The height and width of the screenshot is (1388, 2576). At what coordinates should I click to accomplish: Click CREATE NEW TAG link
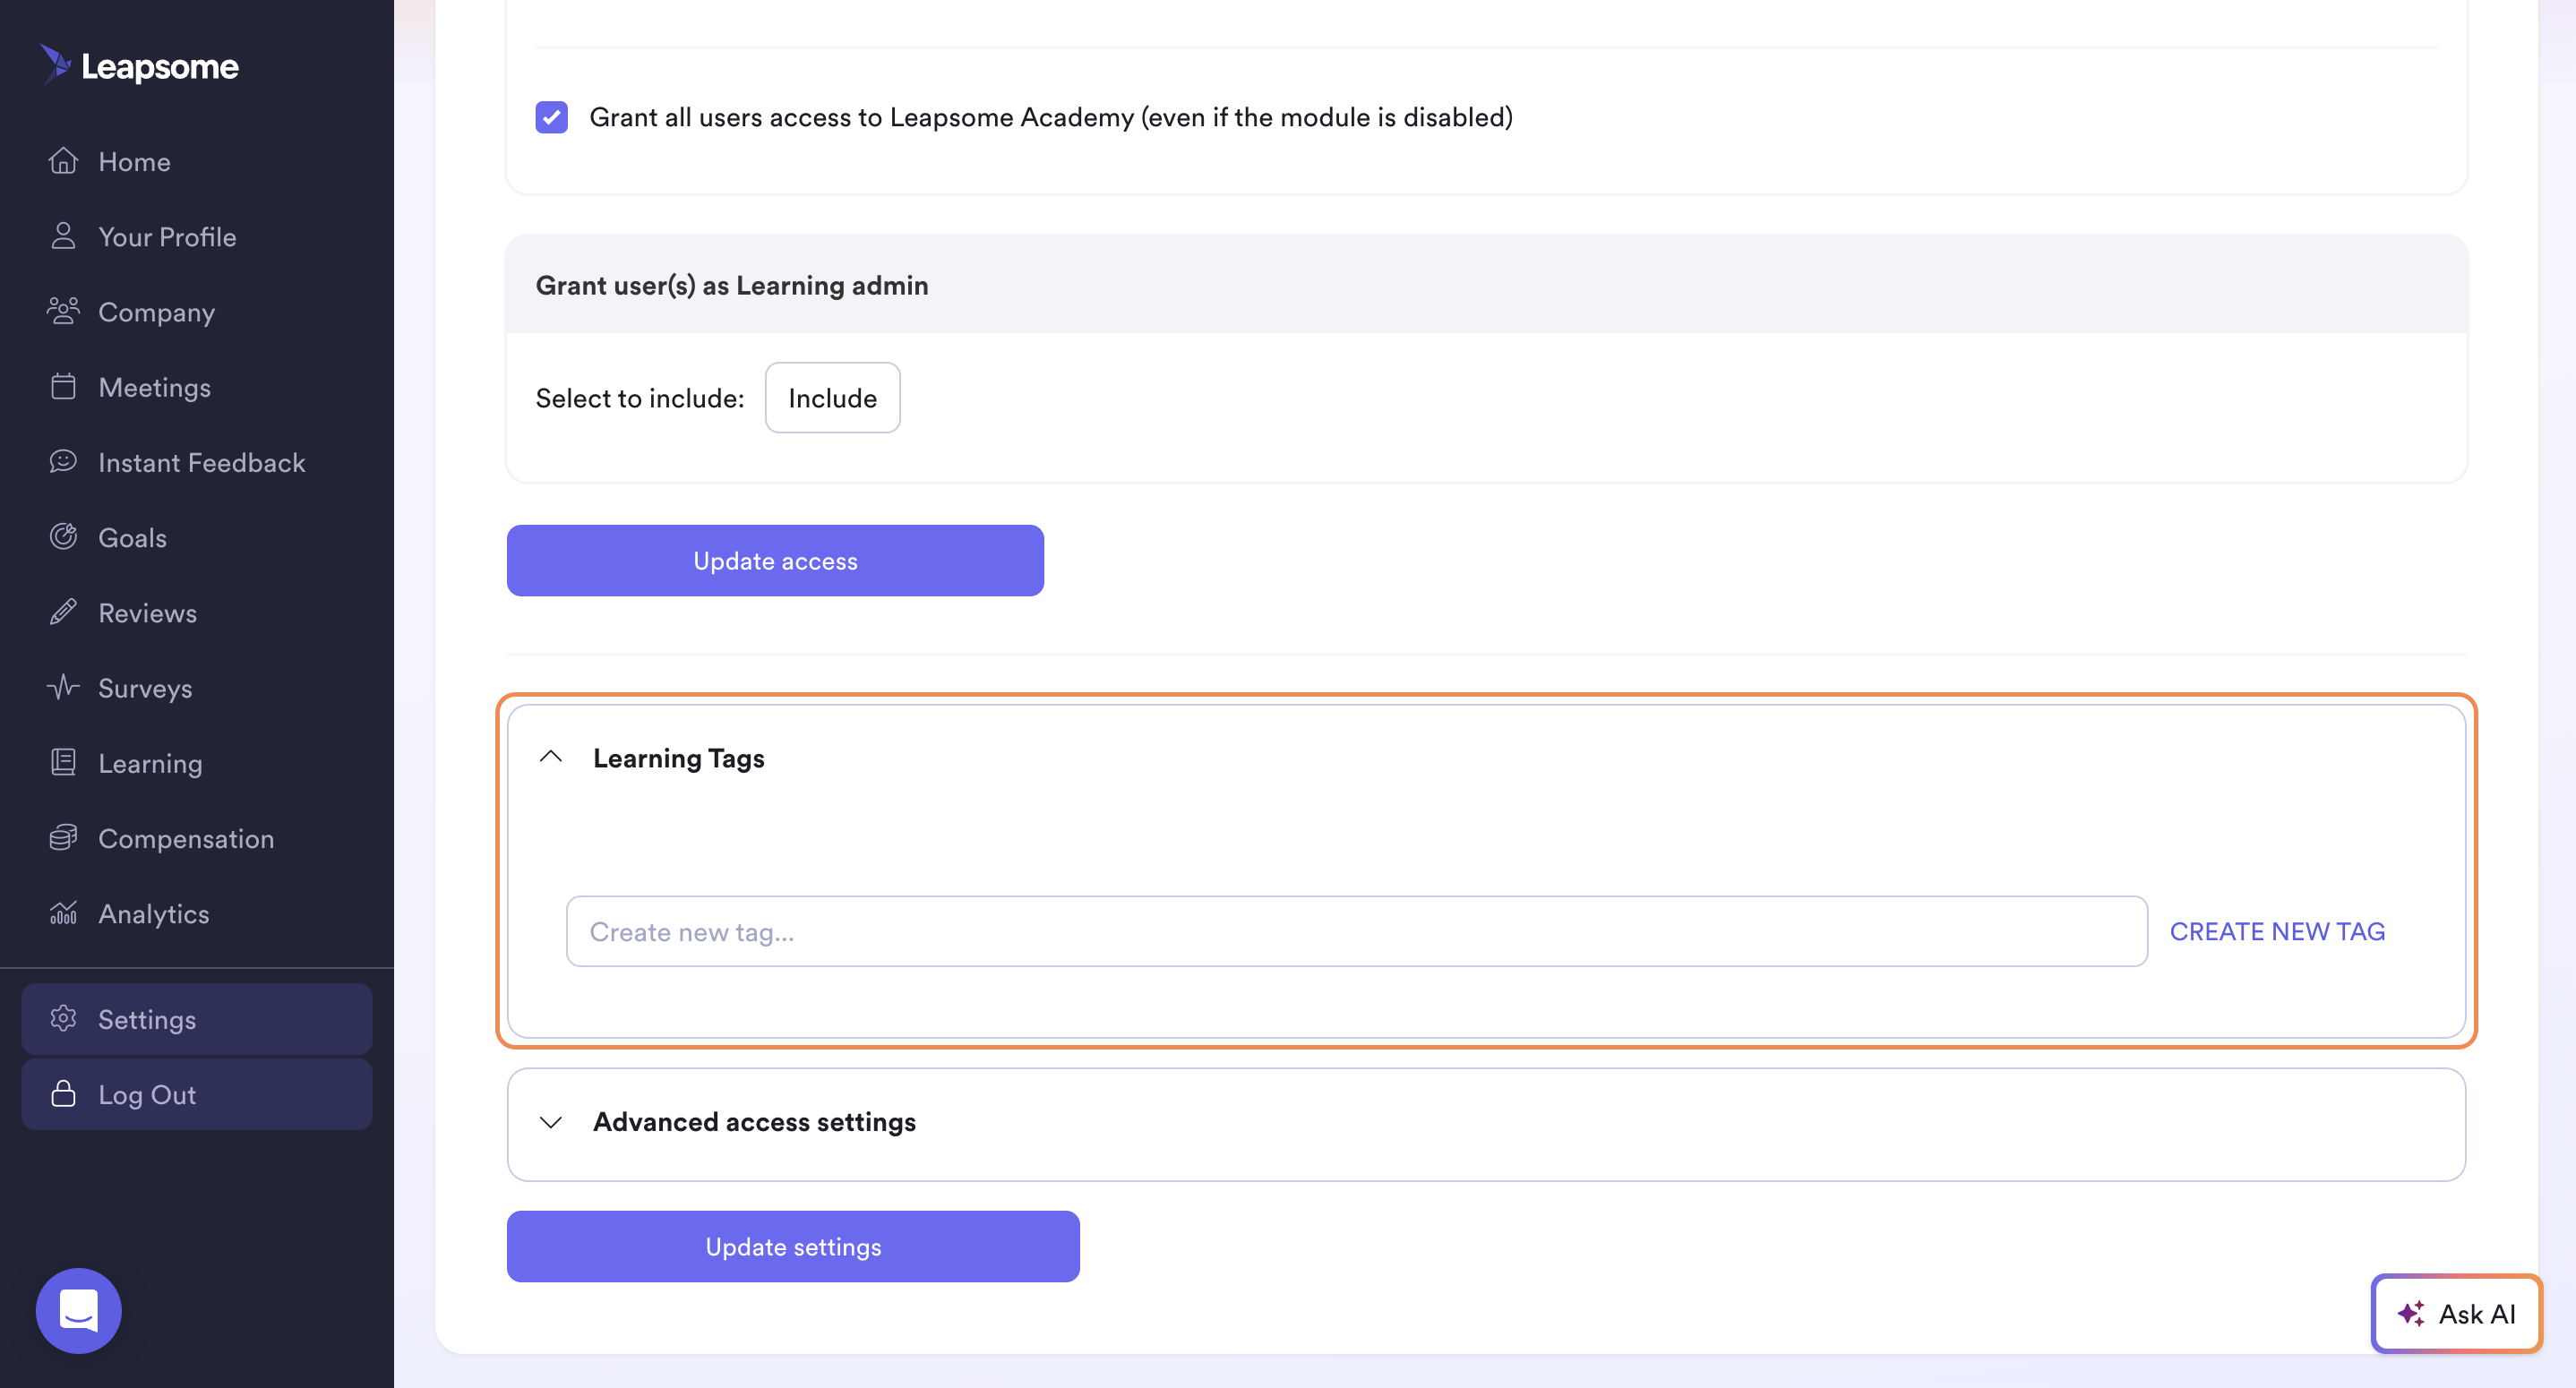coord(2277,931)
